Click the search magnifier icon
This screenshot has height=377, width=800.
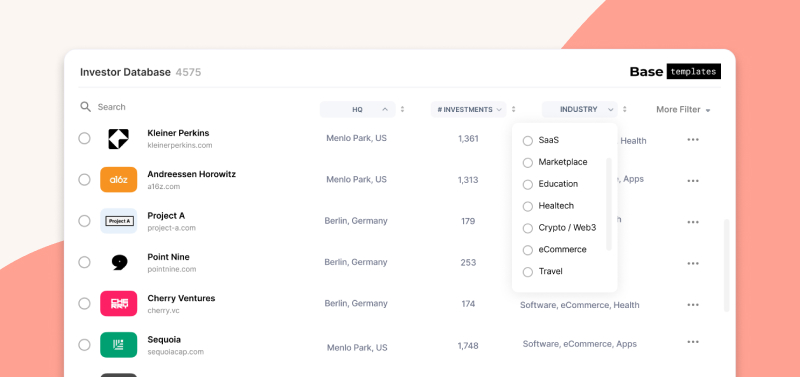(85, 107)
